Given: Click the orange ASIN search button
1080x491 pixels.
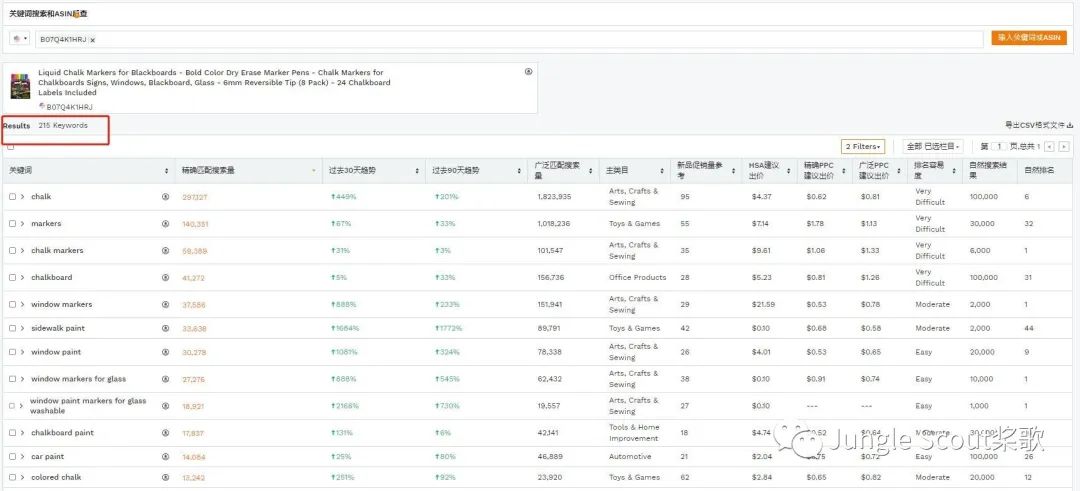Looking at the screenshot, I should (1029, 38).
